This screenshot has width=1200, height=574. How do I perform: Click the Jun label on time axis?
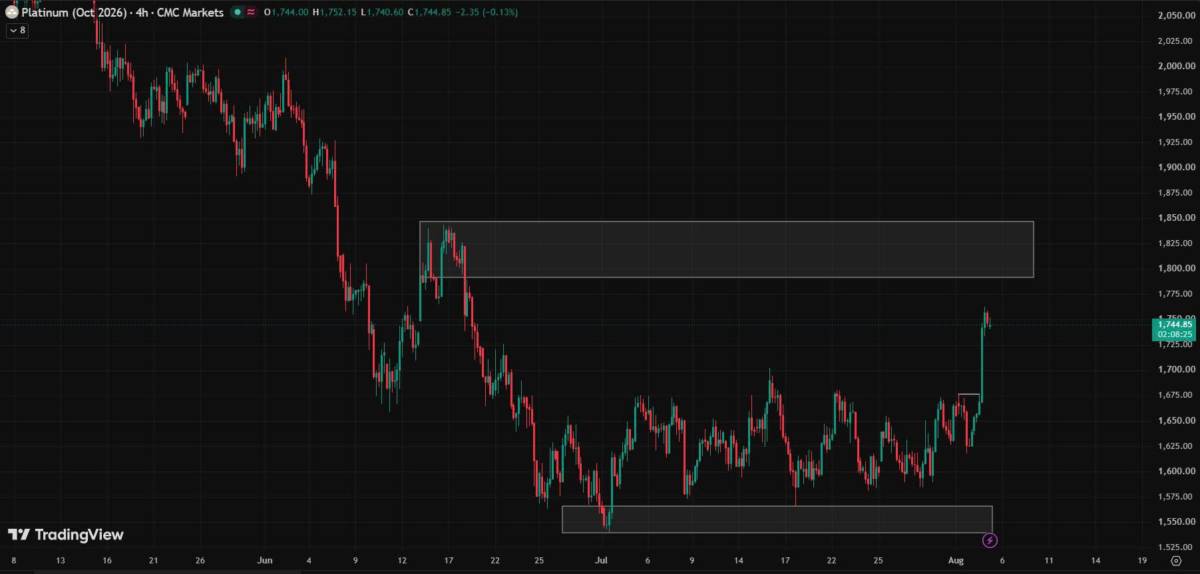tap(264, 561)
